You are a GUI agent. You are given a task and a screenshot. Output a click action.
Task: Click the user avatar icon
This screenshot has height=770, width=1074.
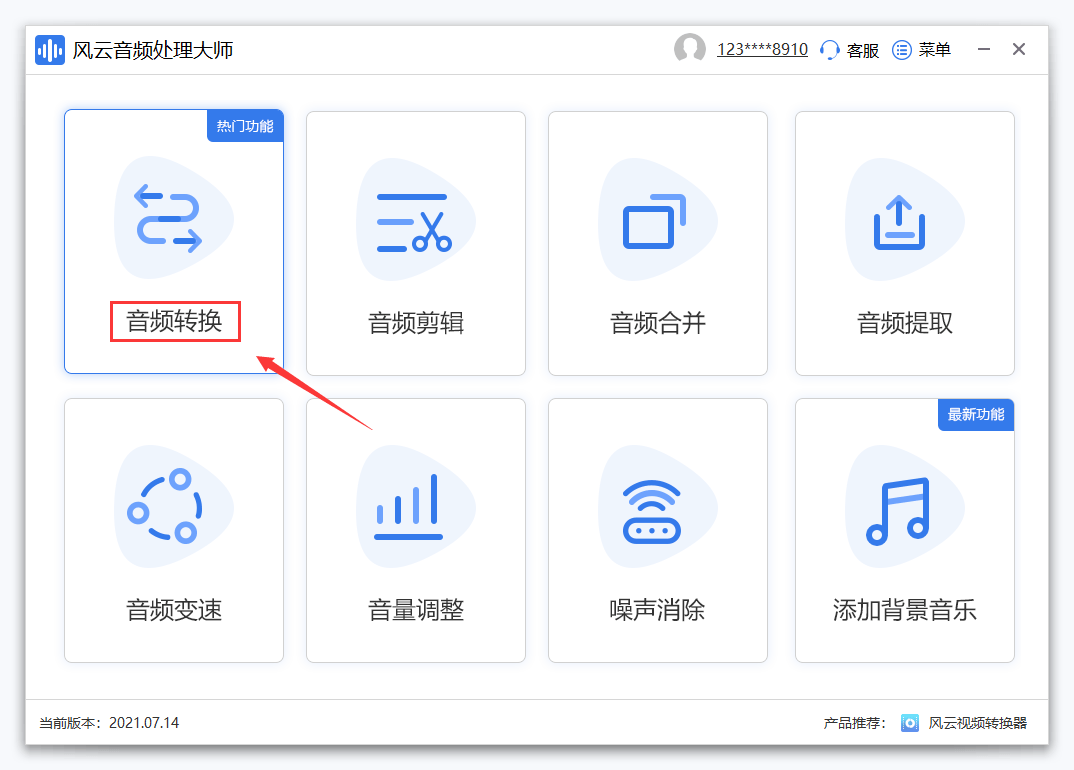coord(690,48)
